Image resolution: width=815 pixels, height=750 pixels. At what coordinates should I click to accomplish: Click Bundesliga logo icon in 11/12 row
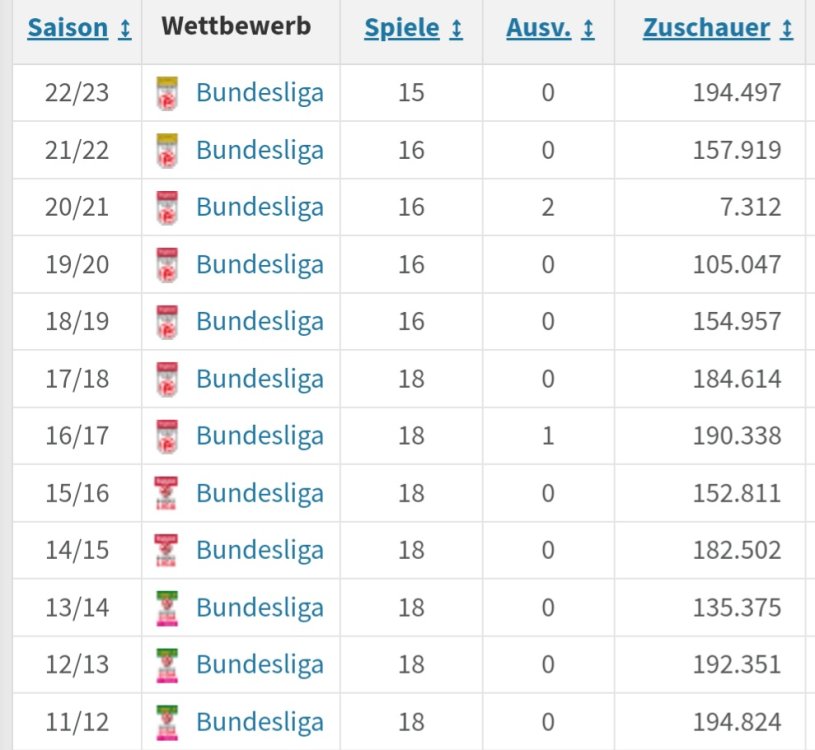pyautogui.click(x=167, y=722)
